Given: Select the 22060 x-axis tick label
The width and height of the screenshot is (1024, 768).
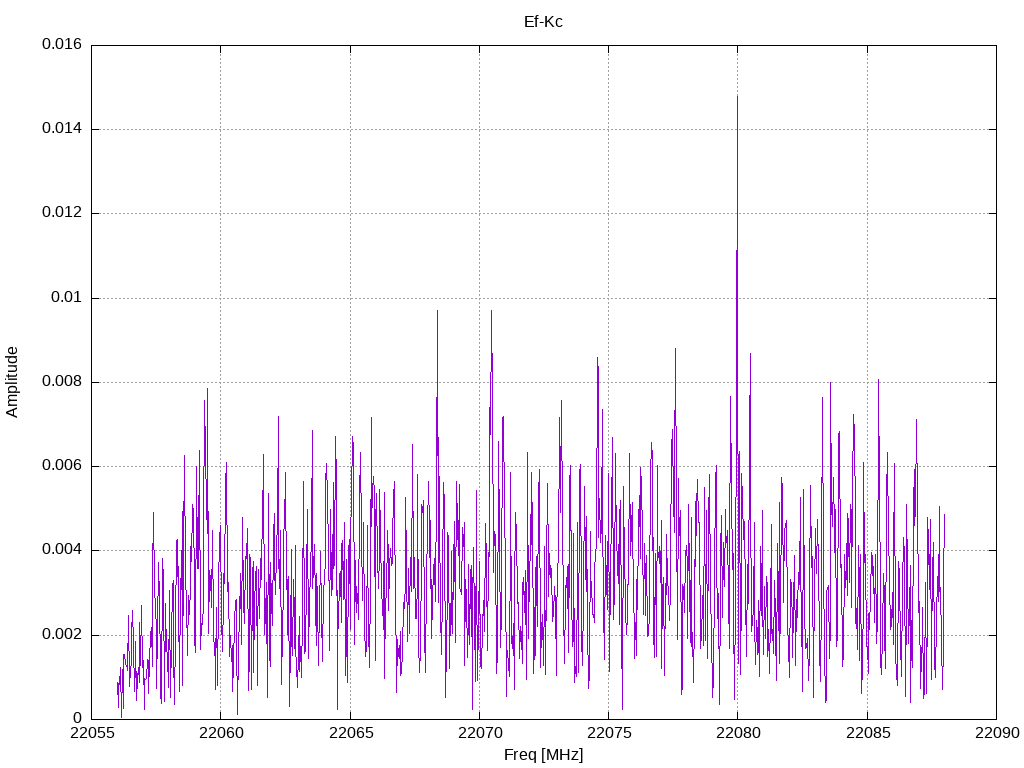Looking at the screenshot, I should 220,734.
